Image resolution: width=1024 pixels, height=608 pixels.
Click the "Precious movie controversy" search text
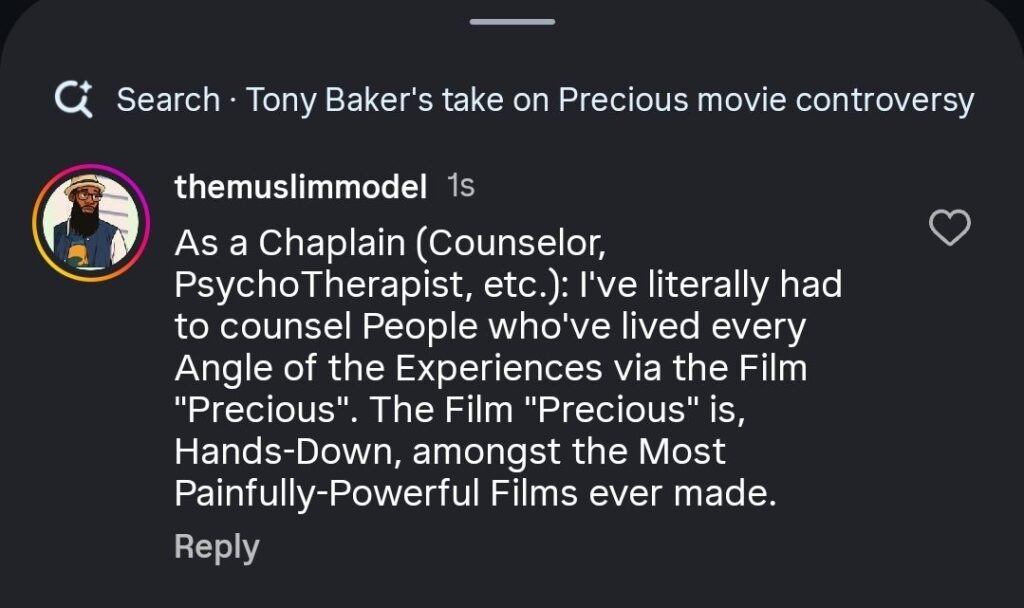765,100
